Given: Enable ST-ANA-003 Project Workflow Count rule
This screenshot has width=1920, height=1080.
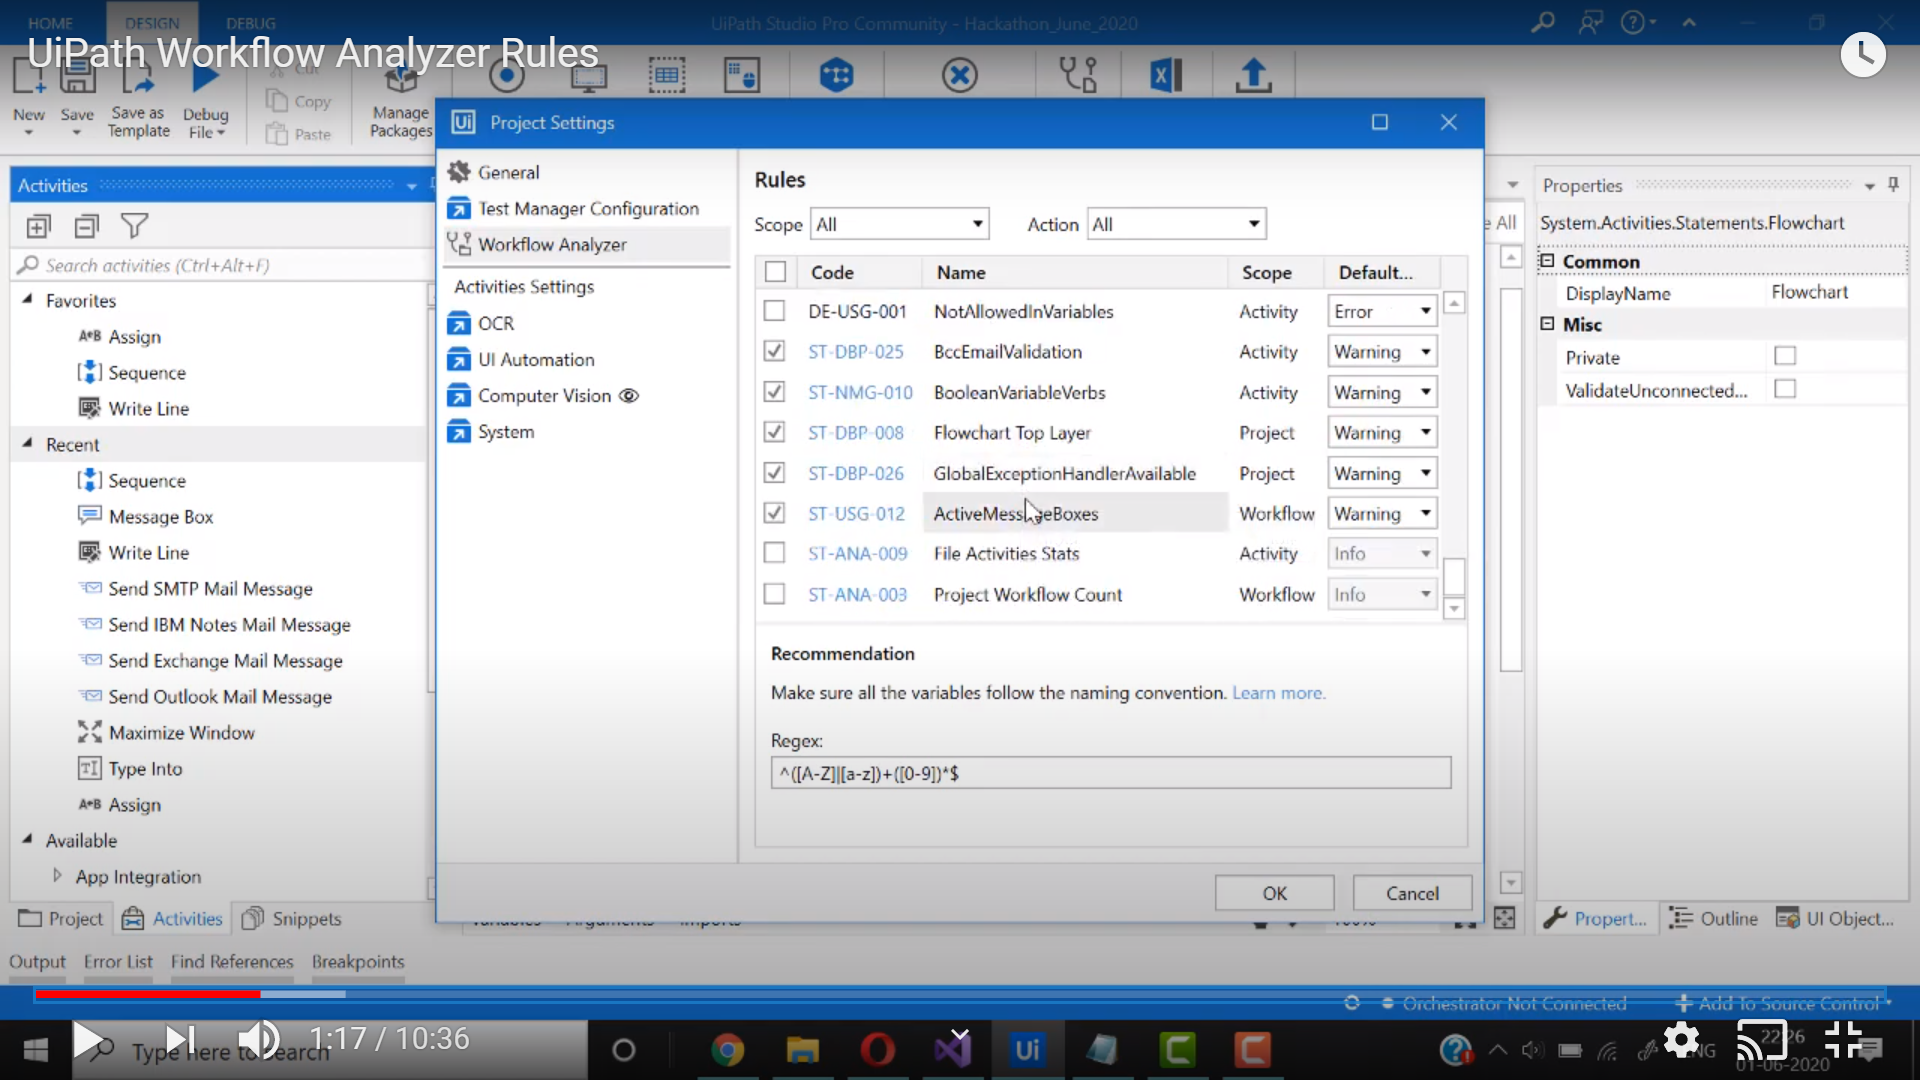Looking at the screenshot, I should coord(774,594).
